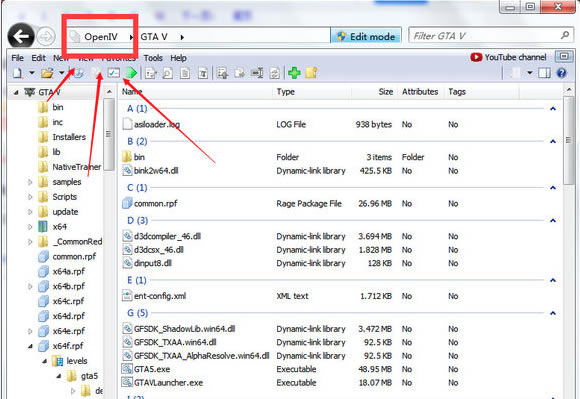This screenshot has width=580, height=399.
Task: Click the Open folder toolbar icon
Action: point(47,73)
